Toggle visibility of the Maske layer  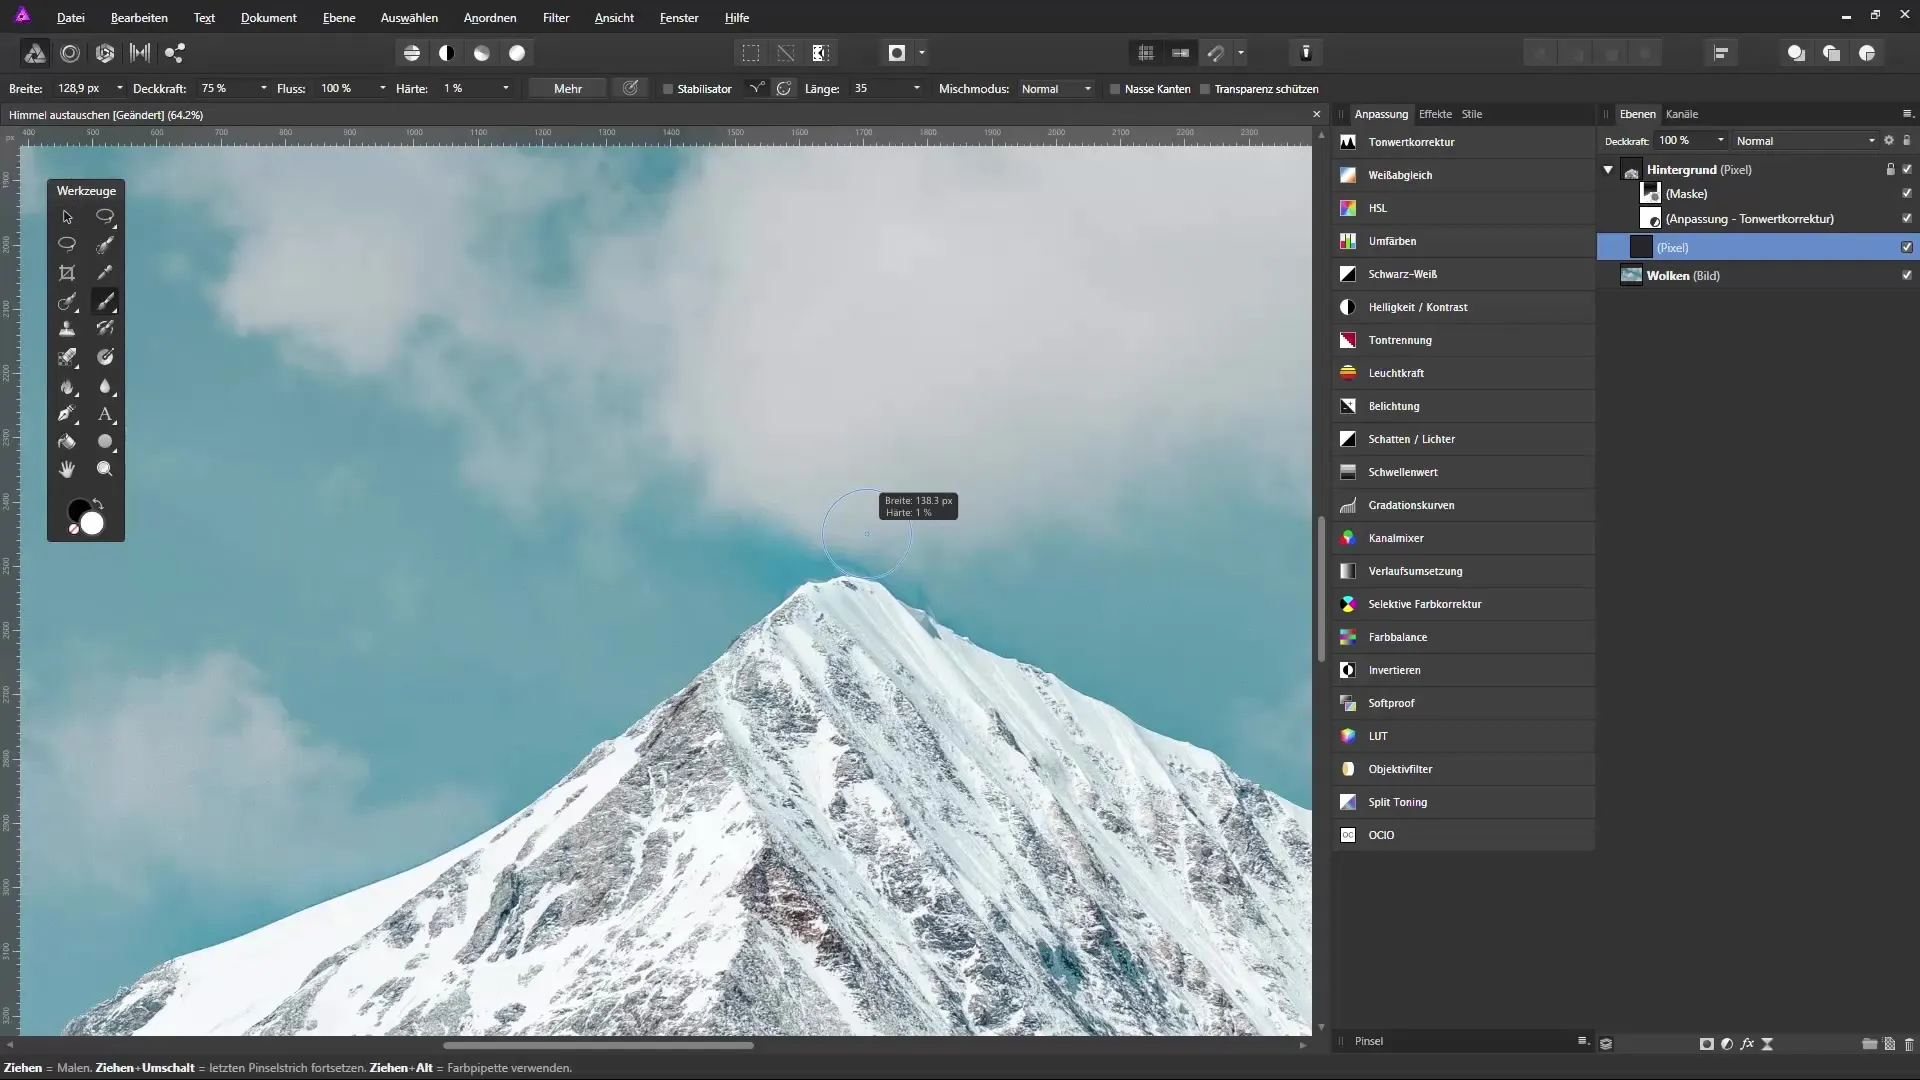click(x=1907, y=194)
